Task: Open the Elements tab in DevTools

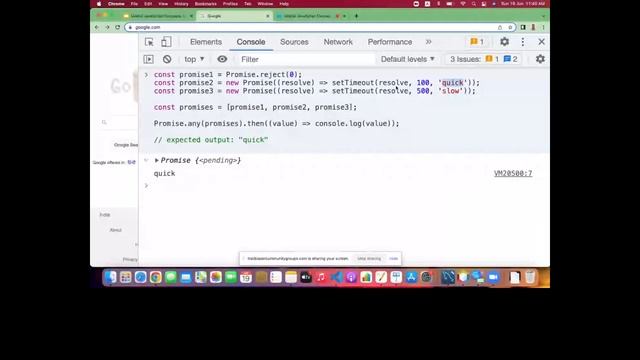Action: [206, 42]
